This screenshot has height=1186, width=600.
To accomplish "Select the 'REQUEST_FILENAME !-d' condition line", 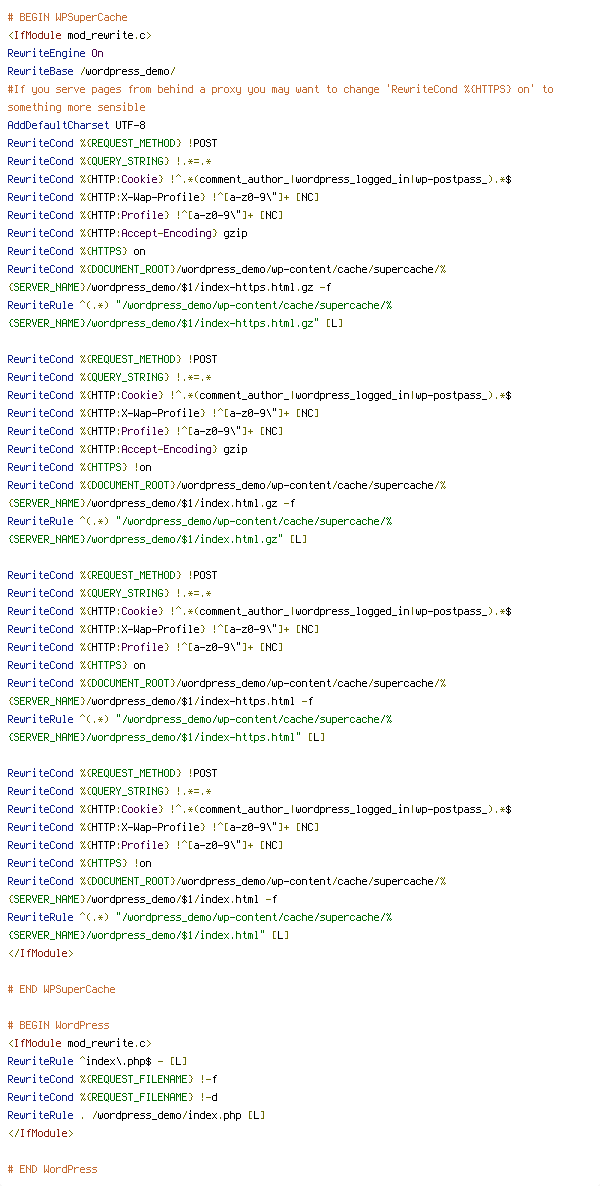I will tap(112, 1098).
